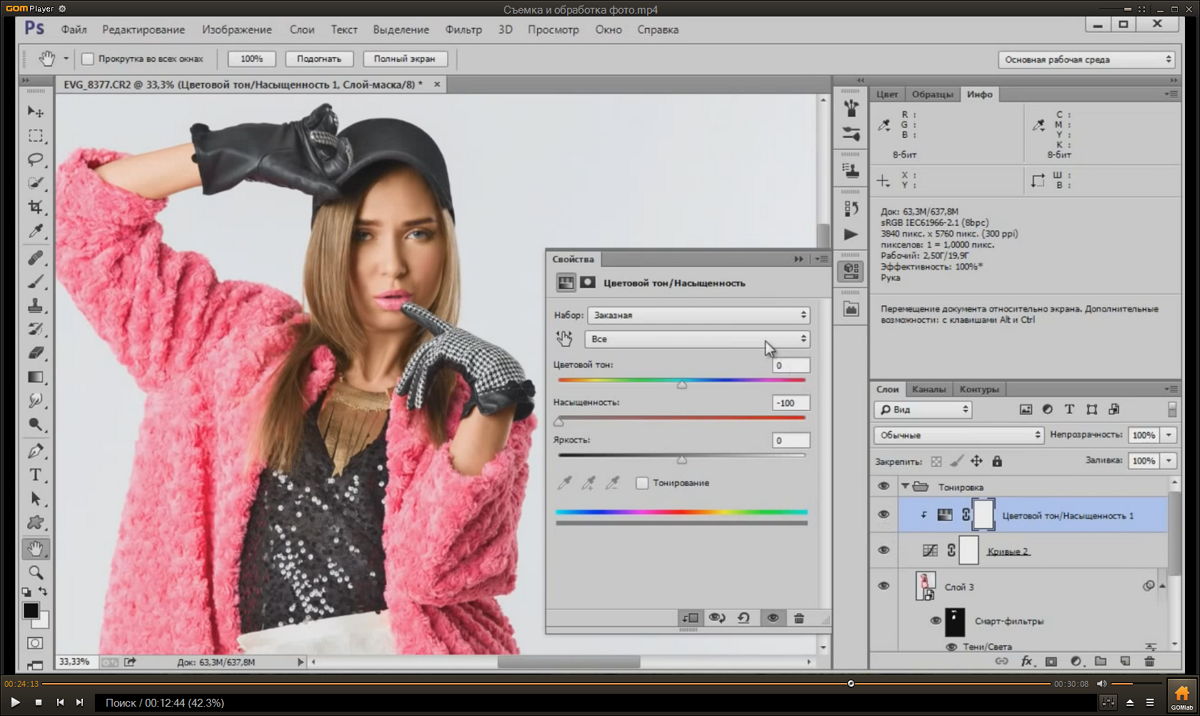Screen dimensions: 1200x716
Task: Open the Набор preset dropdown
Action: coord(698,315)
